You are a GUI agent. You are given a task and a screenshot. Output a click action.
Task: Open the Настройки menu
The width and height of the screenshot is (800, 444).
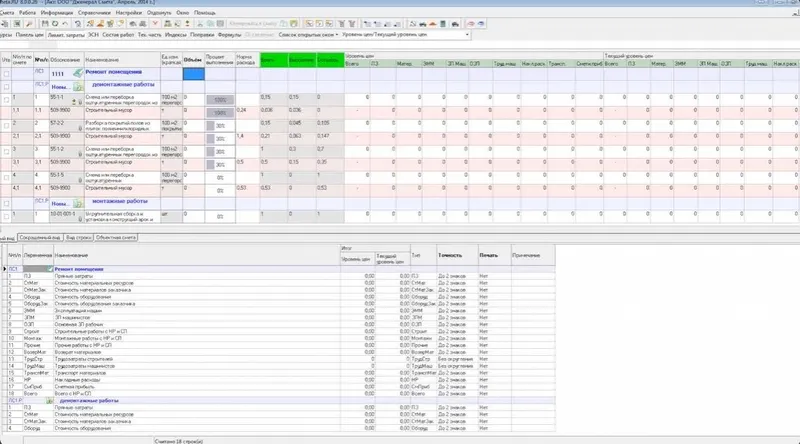129,12
